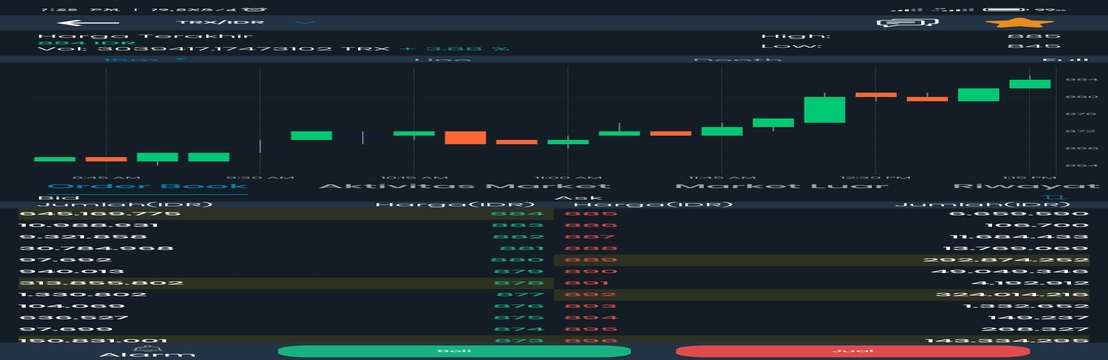
Task: Select ask price 889 row
Action: tap(822, 260)
